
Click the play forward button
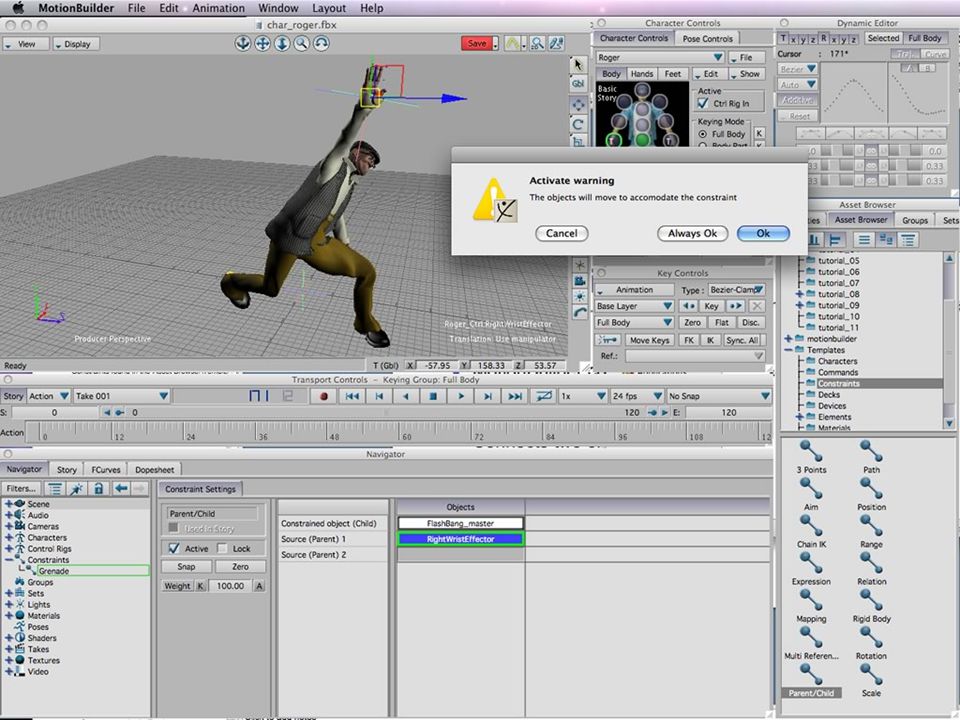pyautogui.click(x=460, y=396)
